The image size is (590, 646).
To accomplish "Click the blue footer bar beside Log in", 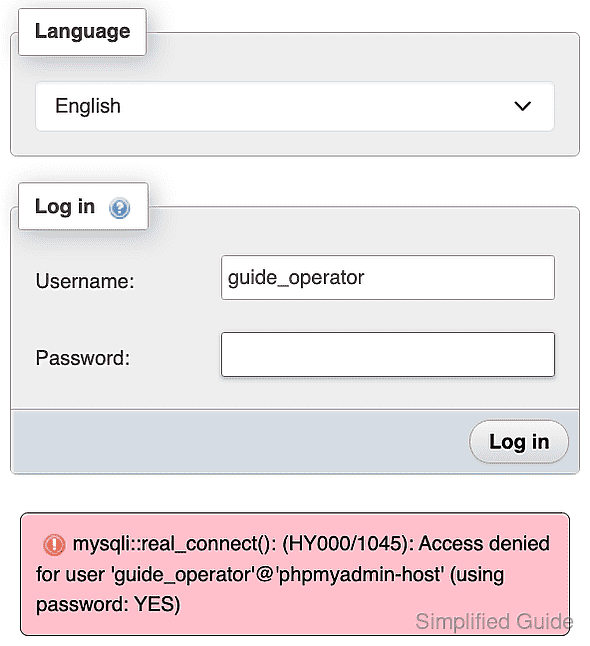I will (239, 442).
